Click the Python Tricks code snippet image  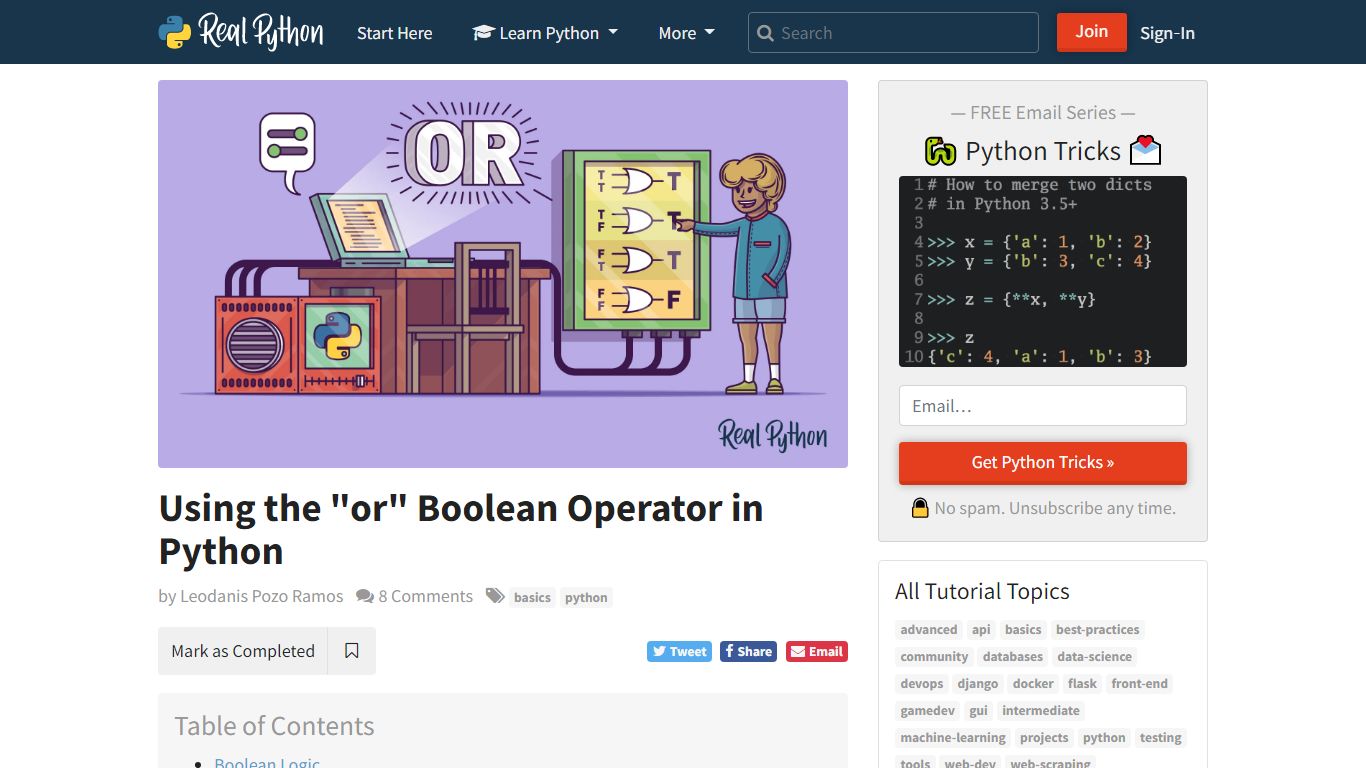click(1043, 271)
